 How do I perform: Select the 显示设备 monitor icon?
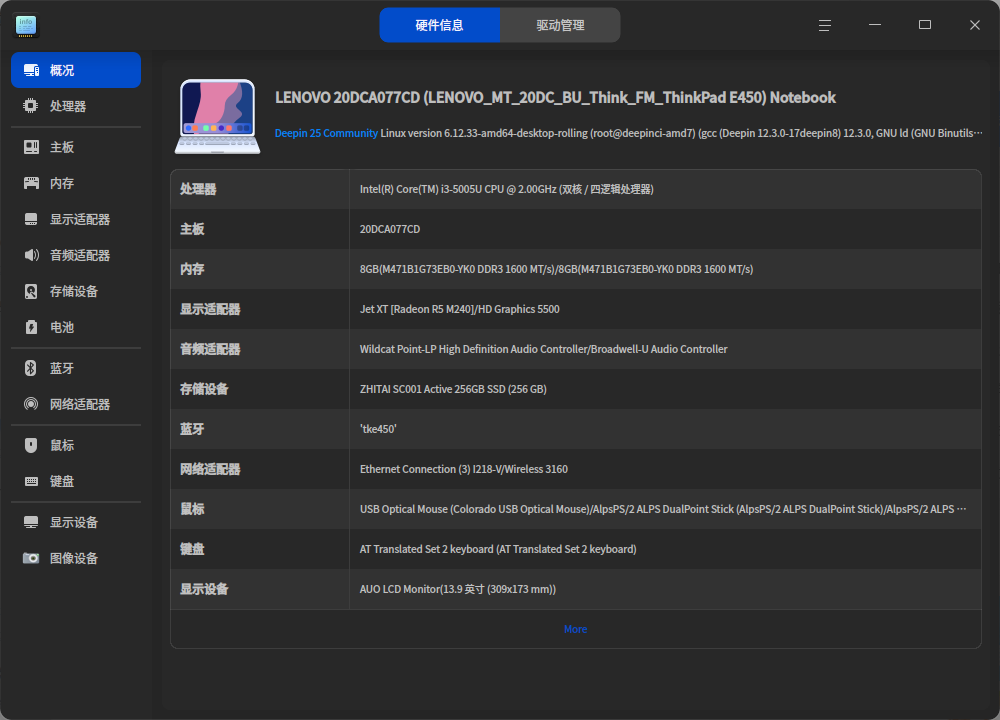pyautogui.click(x=31, y=522)
